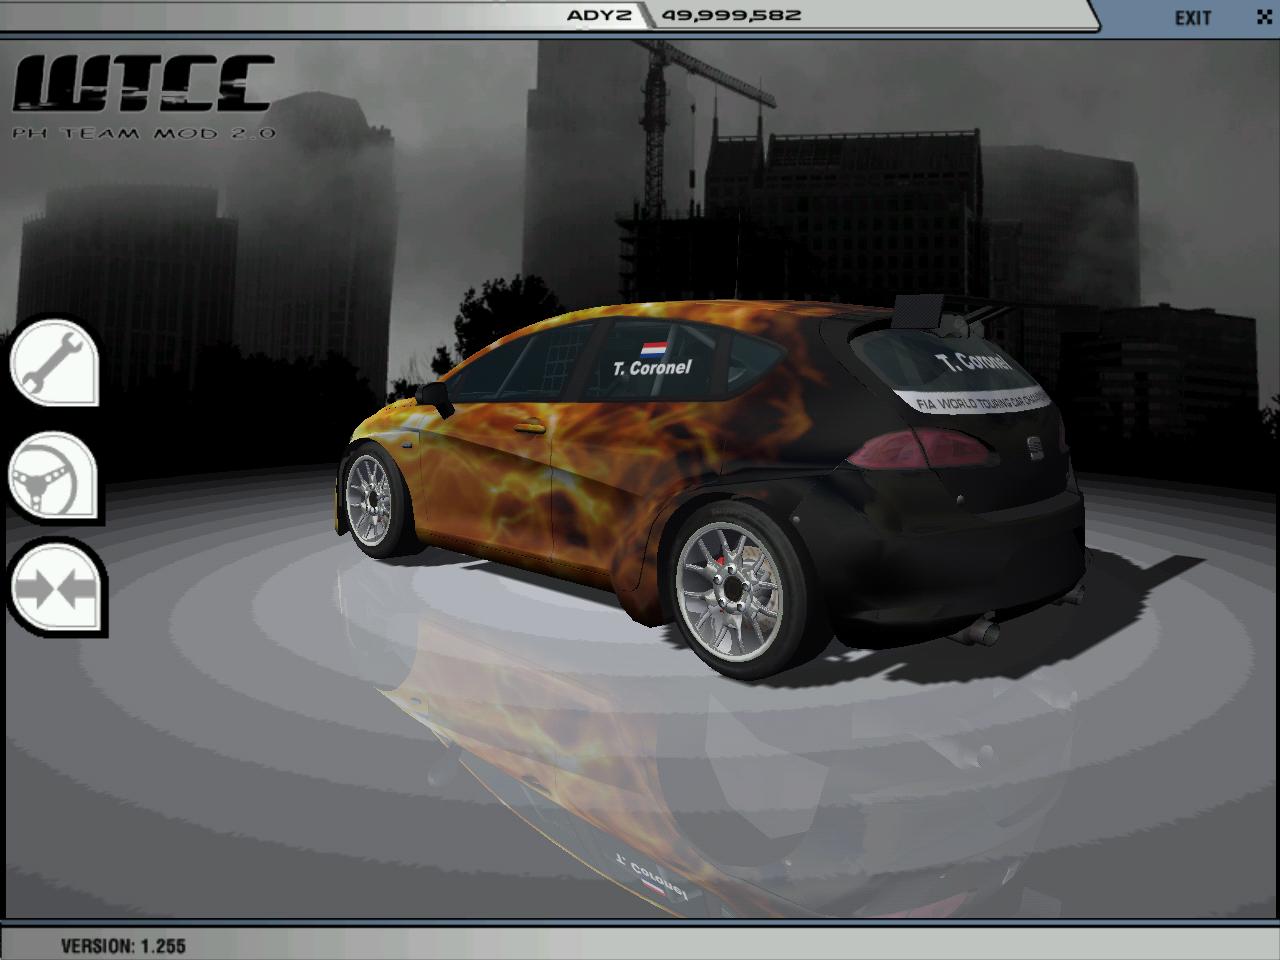Screen dimensions: 1280x960
Task: Click the steering wheel drive icon
Action: coord(54,476)
